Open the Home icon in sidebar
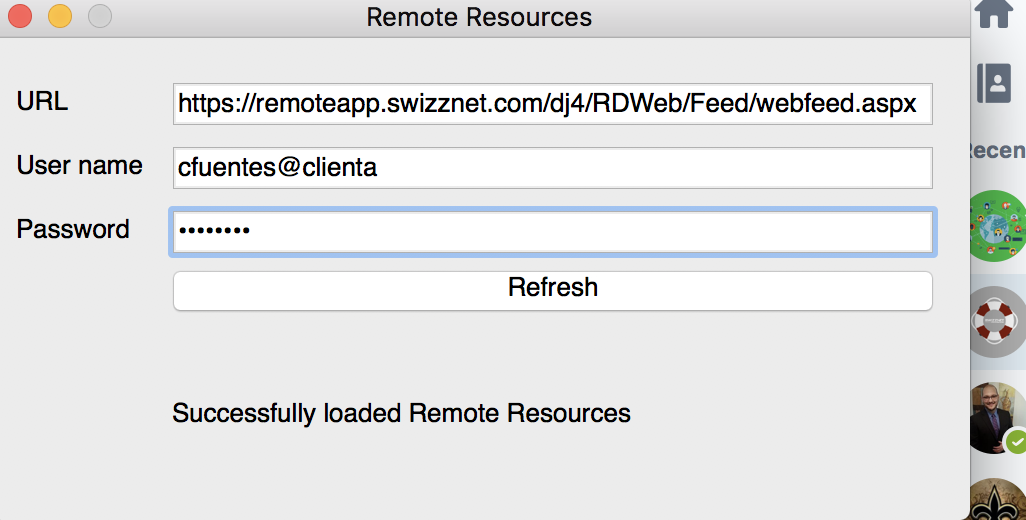Image resolution: width=1026 pixels, height=520 pixels. (x=994, y=13)
